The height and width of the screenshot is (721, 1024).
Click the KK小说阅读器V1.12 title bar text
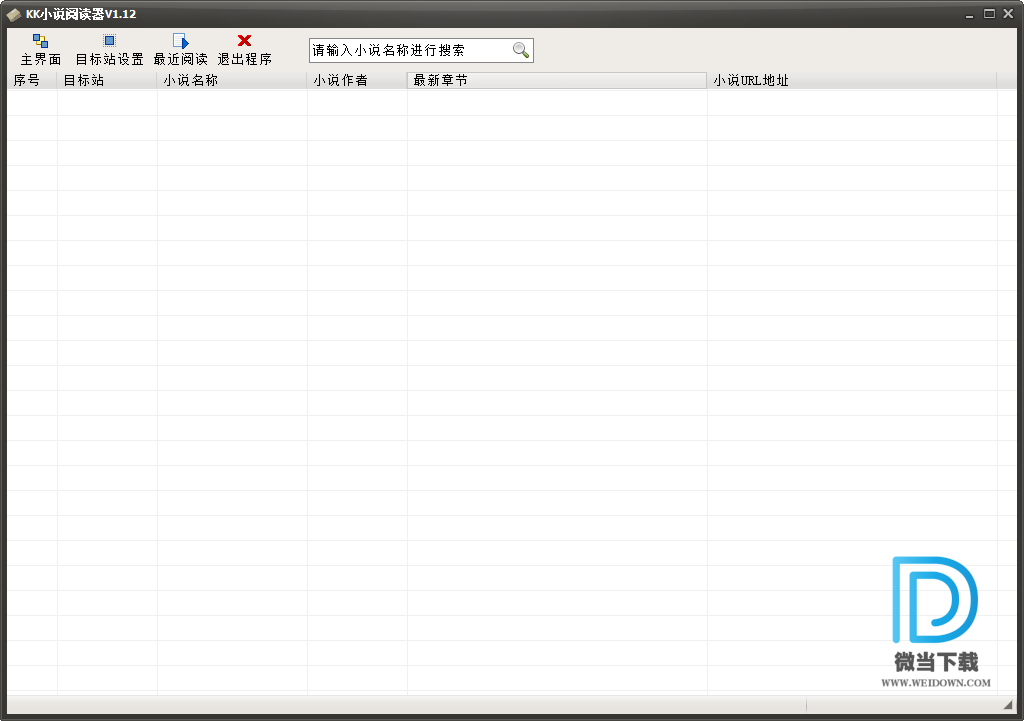[81, 14]
